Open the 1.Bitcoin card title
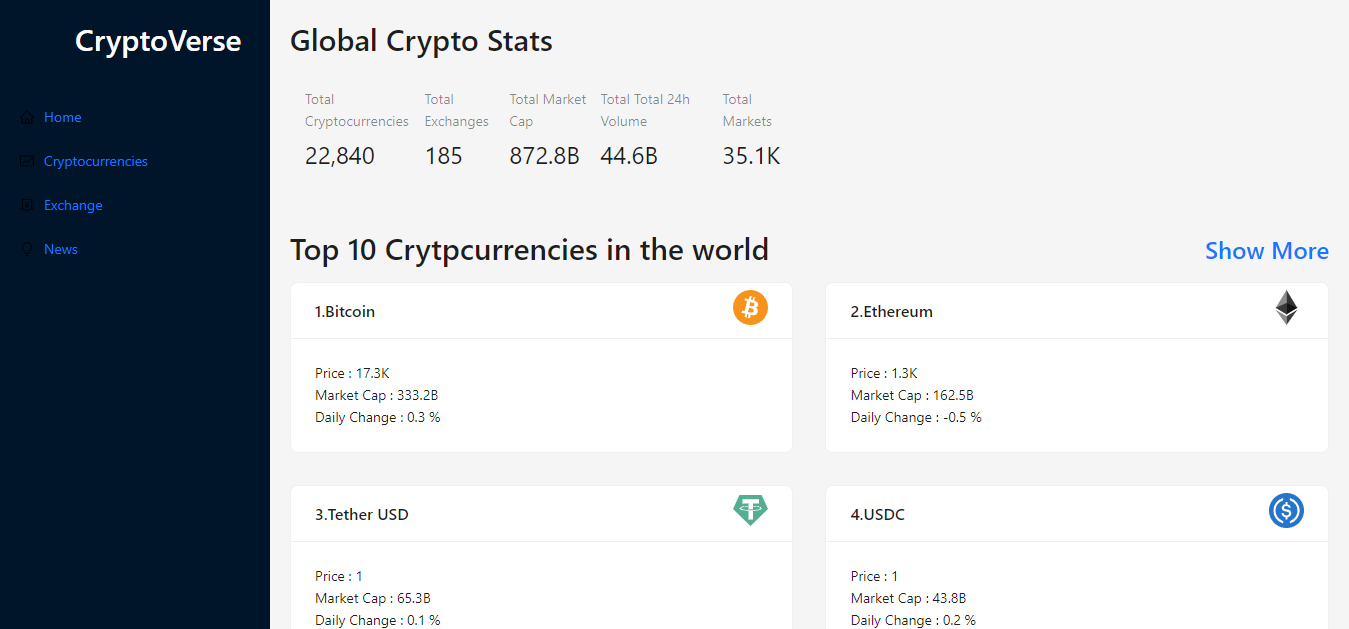 click(345, 312)
